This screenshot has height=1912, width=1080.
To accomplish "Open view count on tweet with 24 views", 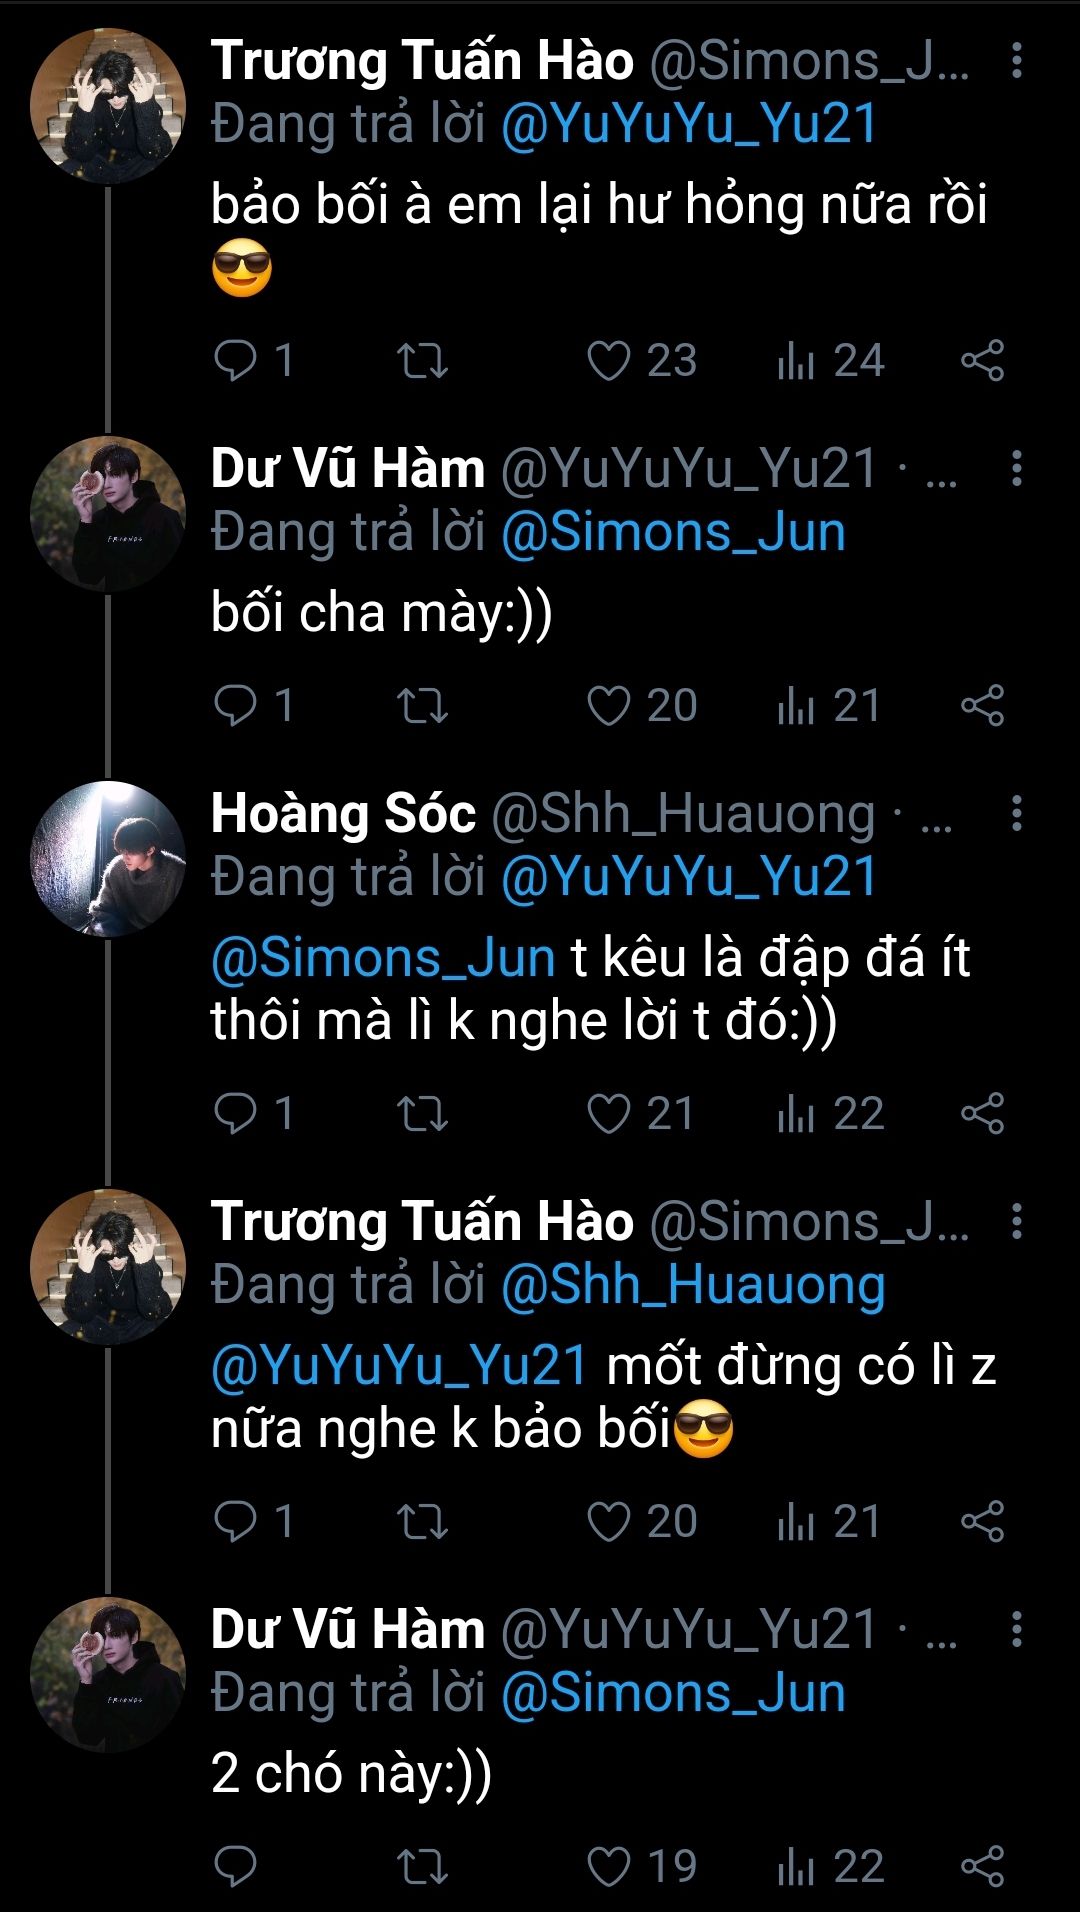I will [830, 361].
